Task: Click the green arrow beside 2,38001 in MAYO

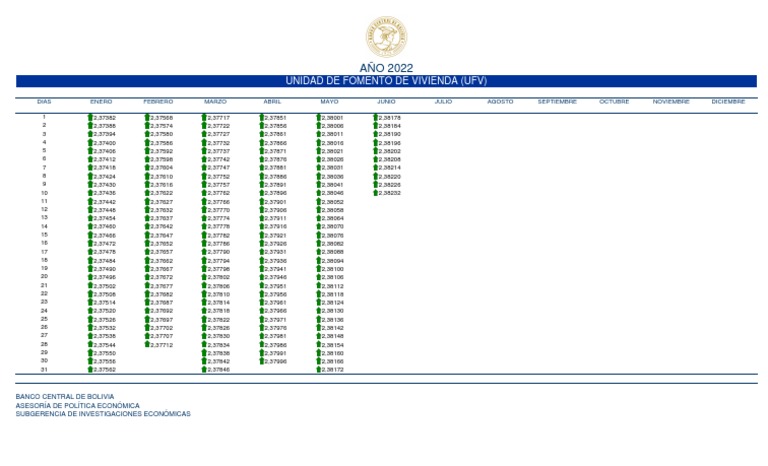Action: click(319, 117)
